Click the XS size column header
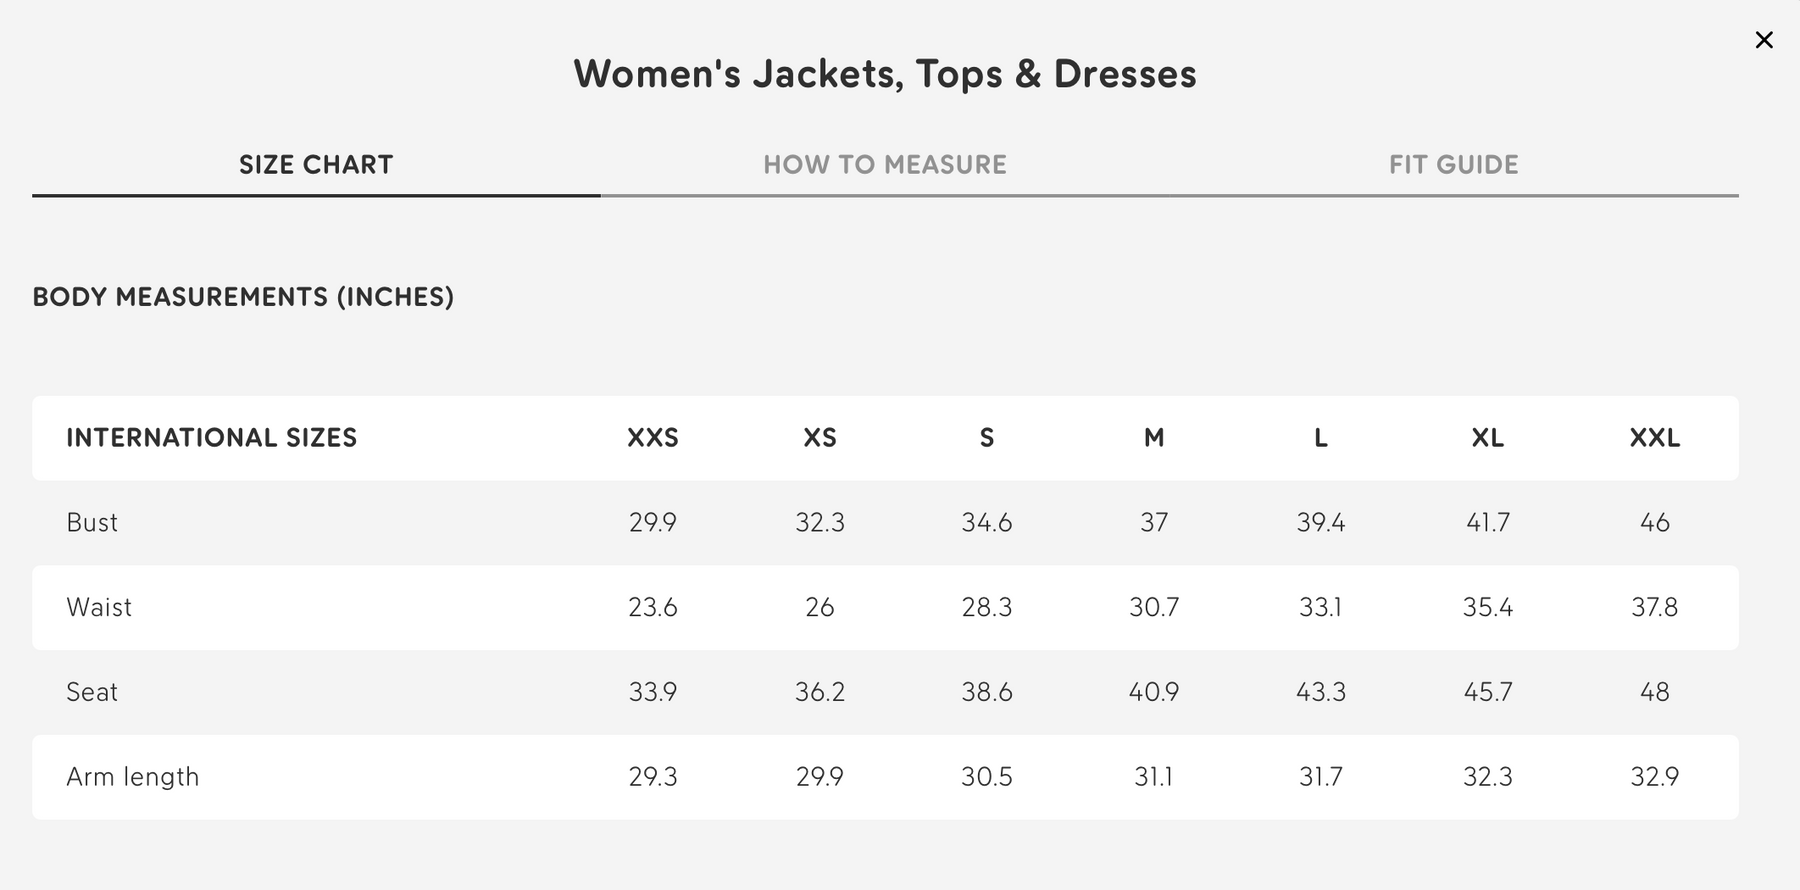 820,438
